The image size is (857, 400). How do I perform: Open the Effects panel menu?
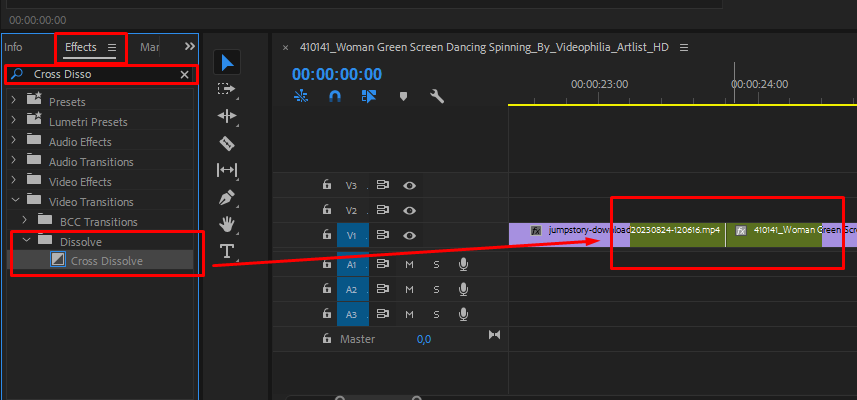click(112, 48)
